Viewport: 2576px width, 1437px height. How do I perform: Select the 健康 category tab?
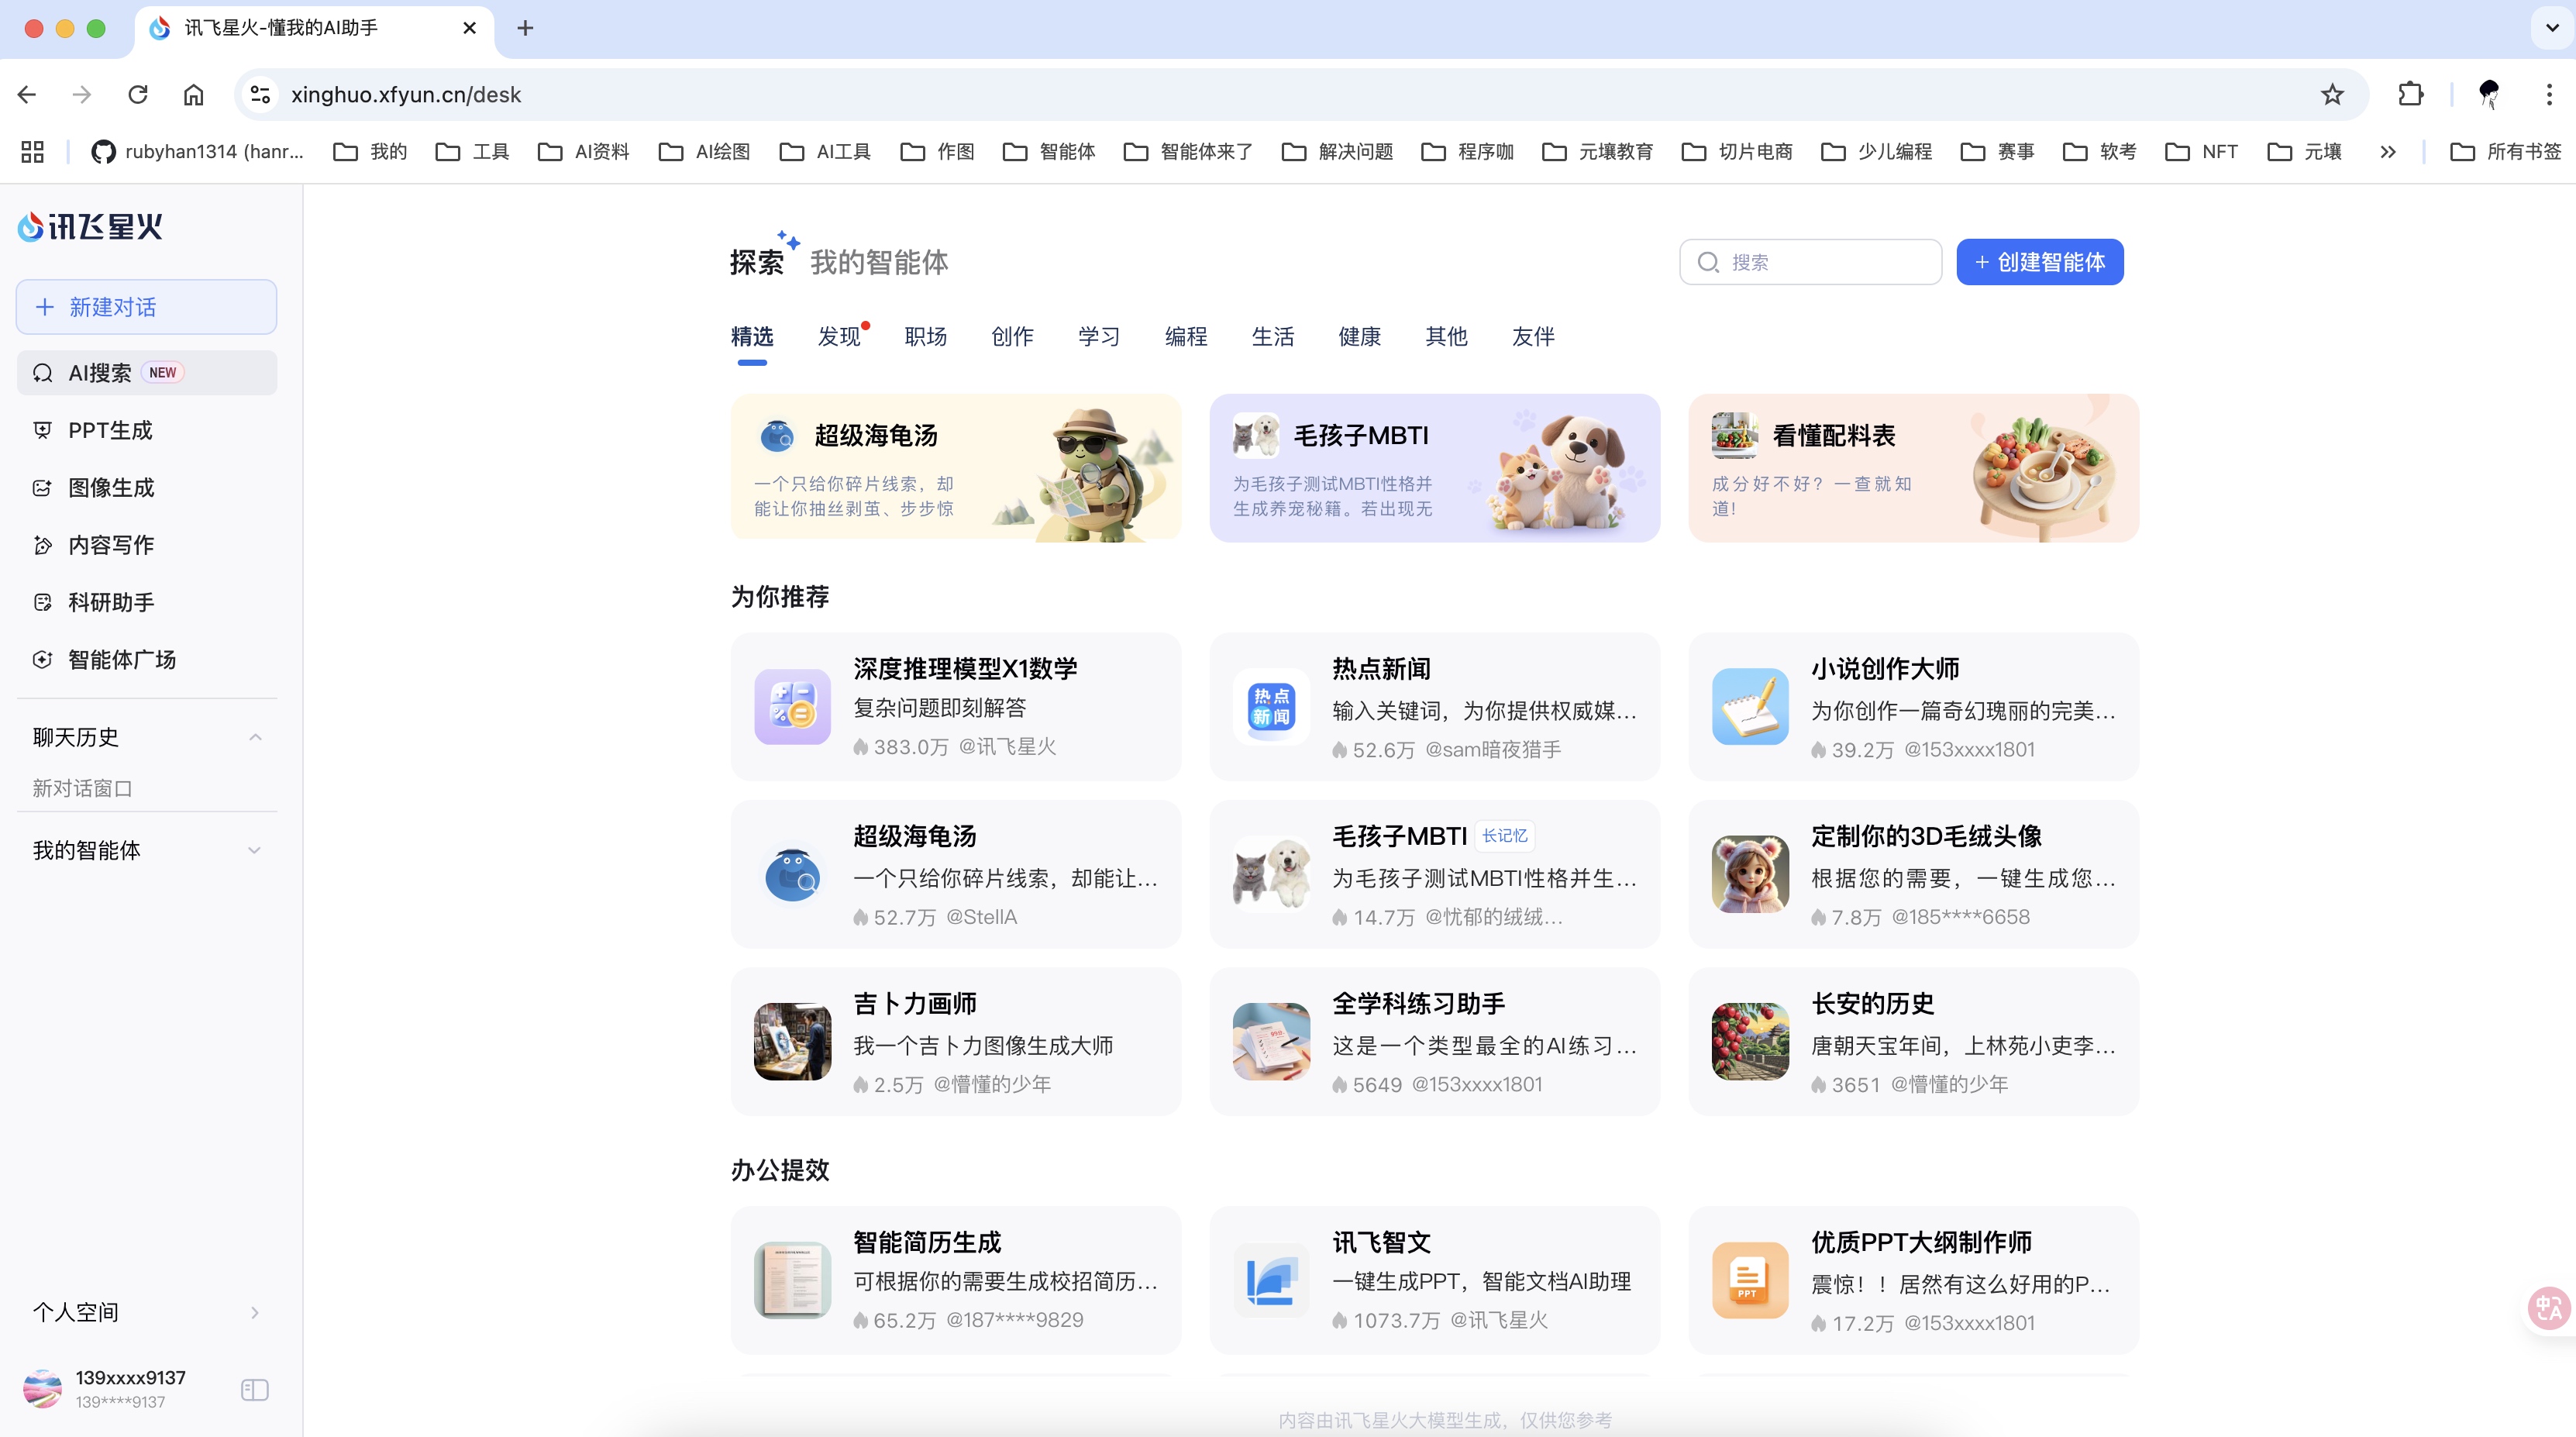[1360, 337]
